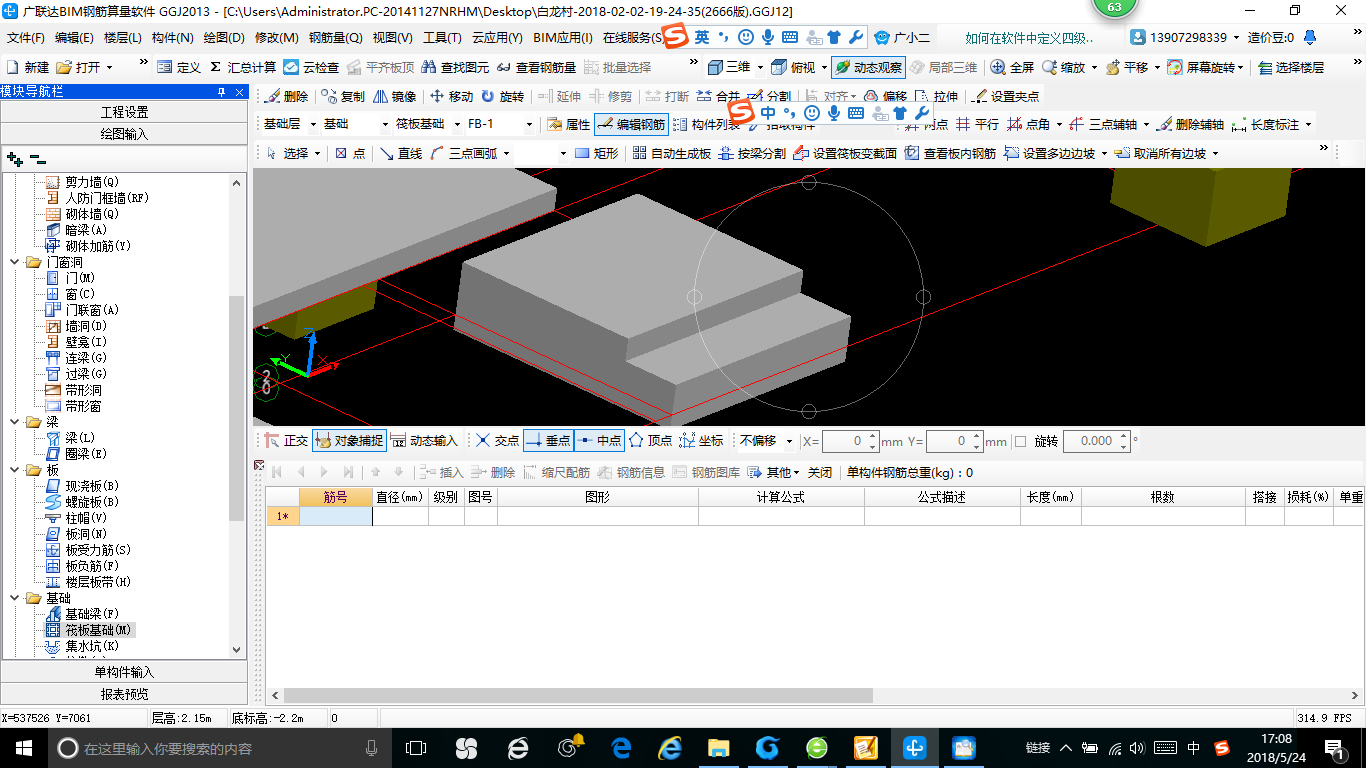Click the 全屏 full screen icon
1366x768 pixels.
pyautogui.click(x=1012, y=67)
